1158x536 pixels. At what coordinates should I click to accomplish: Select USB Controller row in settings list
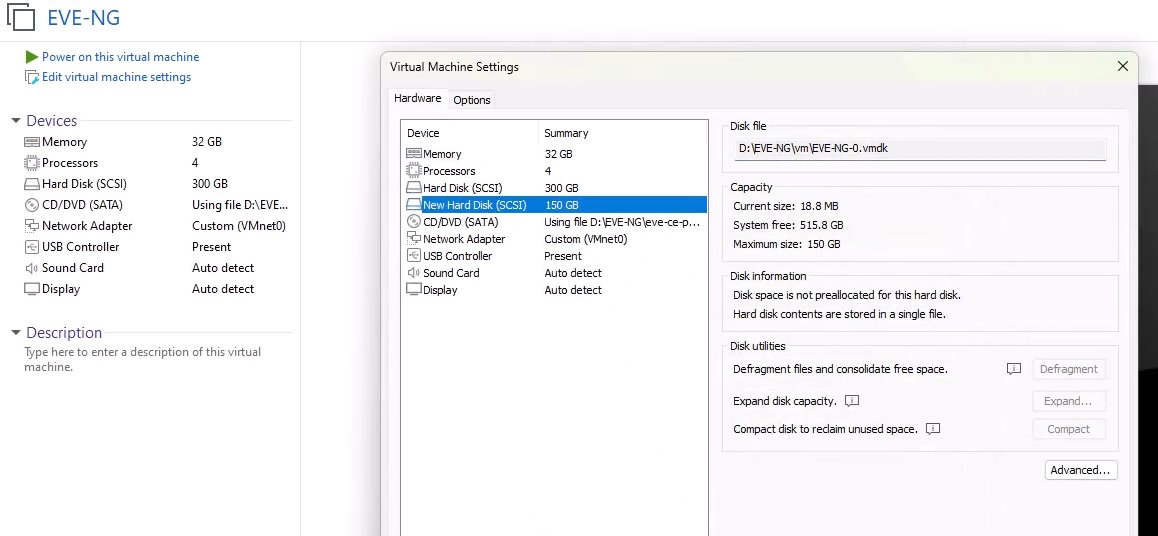click(554, 256)
